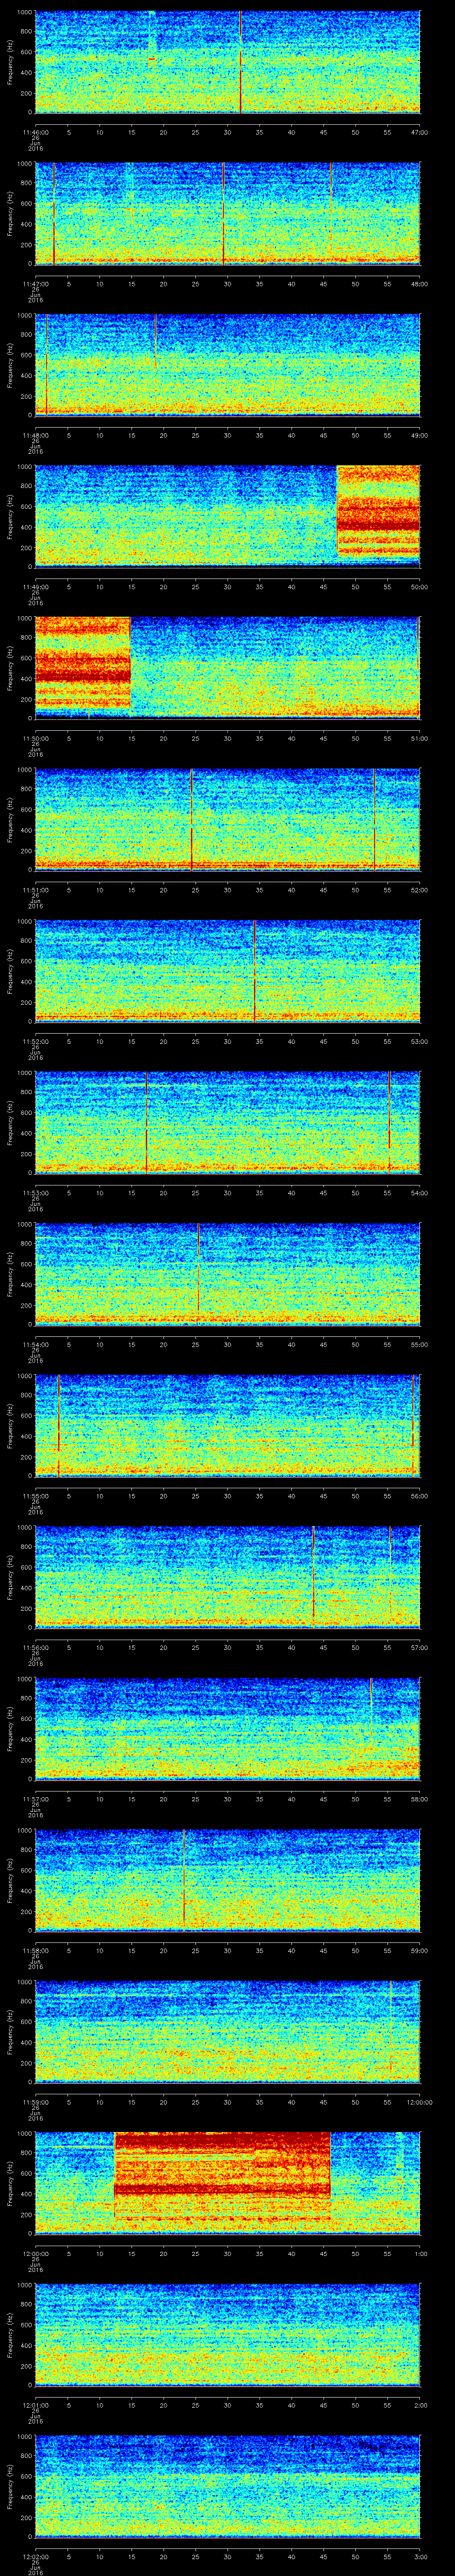Screen dimensions: 455x2576
Task: Click the 3:00 end time label
Action: (x=420, y=2557)
